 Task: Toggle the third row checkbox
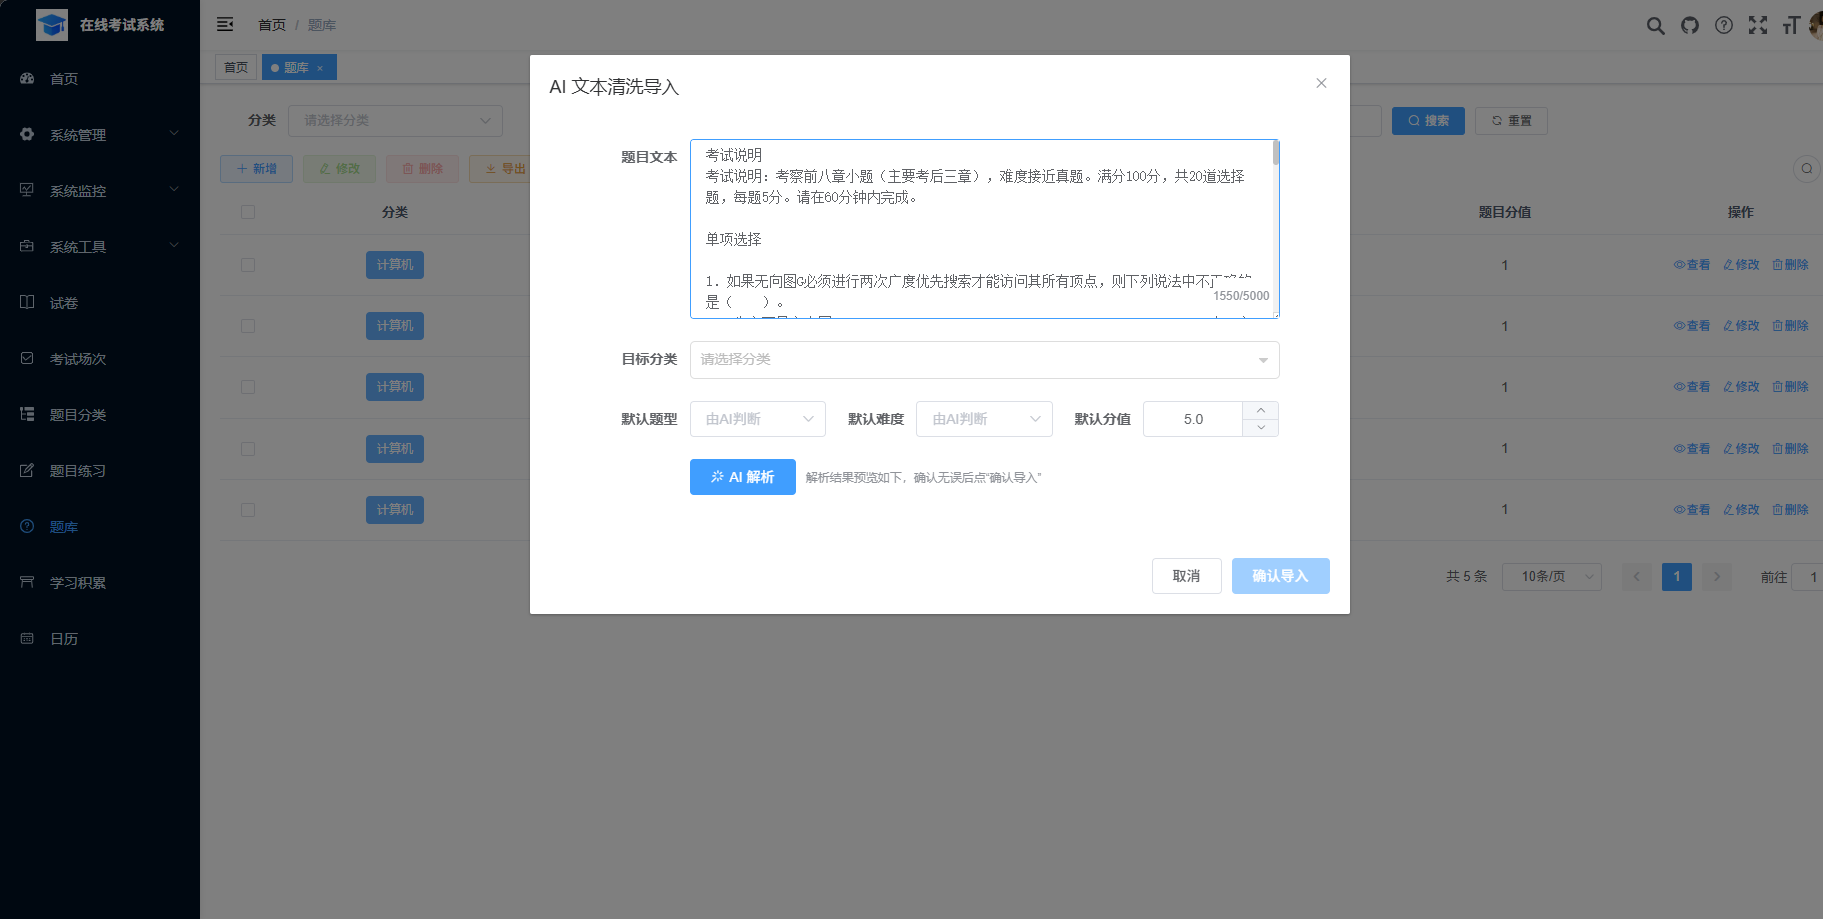coord(248,387)
